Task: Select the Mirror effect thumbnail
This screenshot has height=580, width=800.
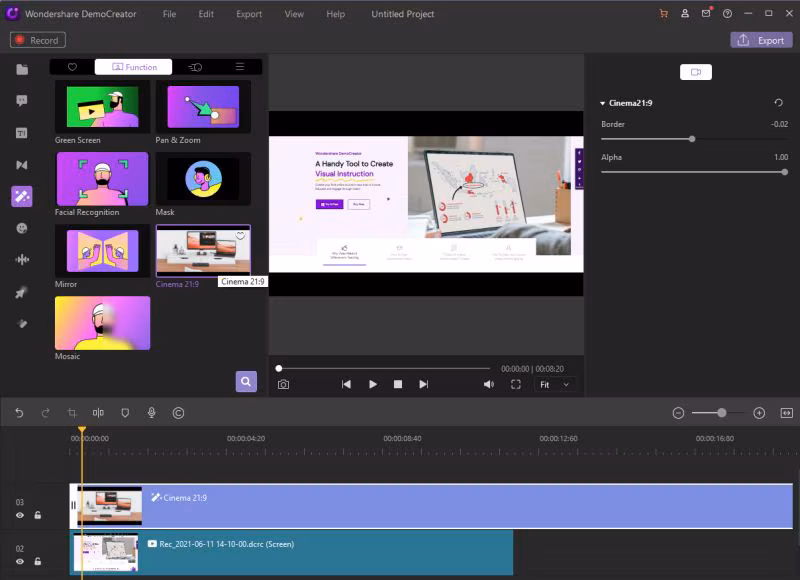Action: tap(103, 251)
